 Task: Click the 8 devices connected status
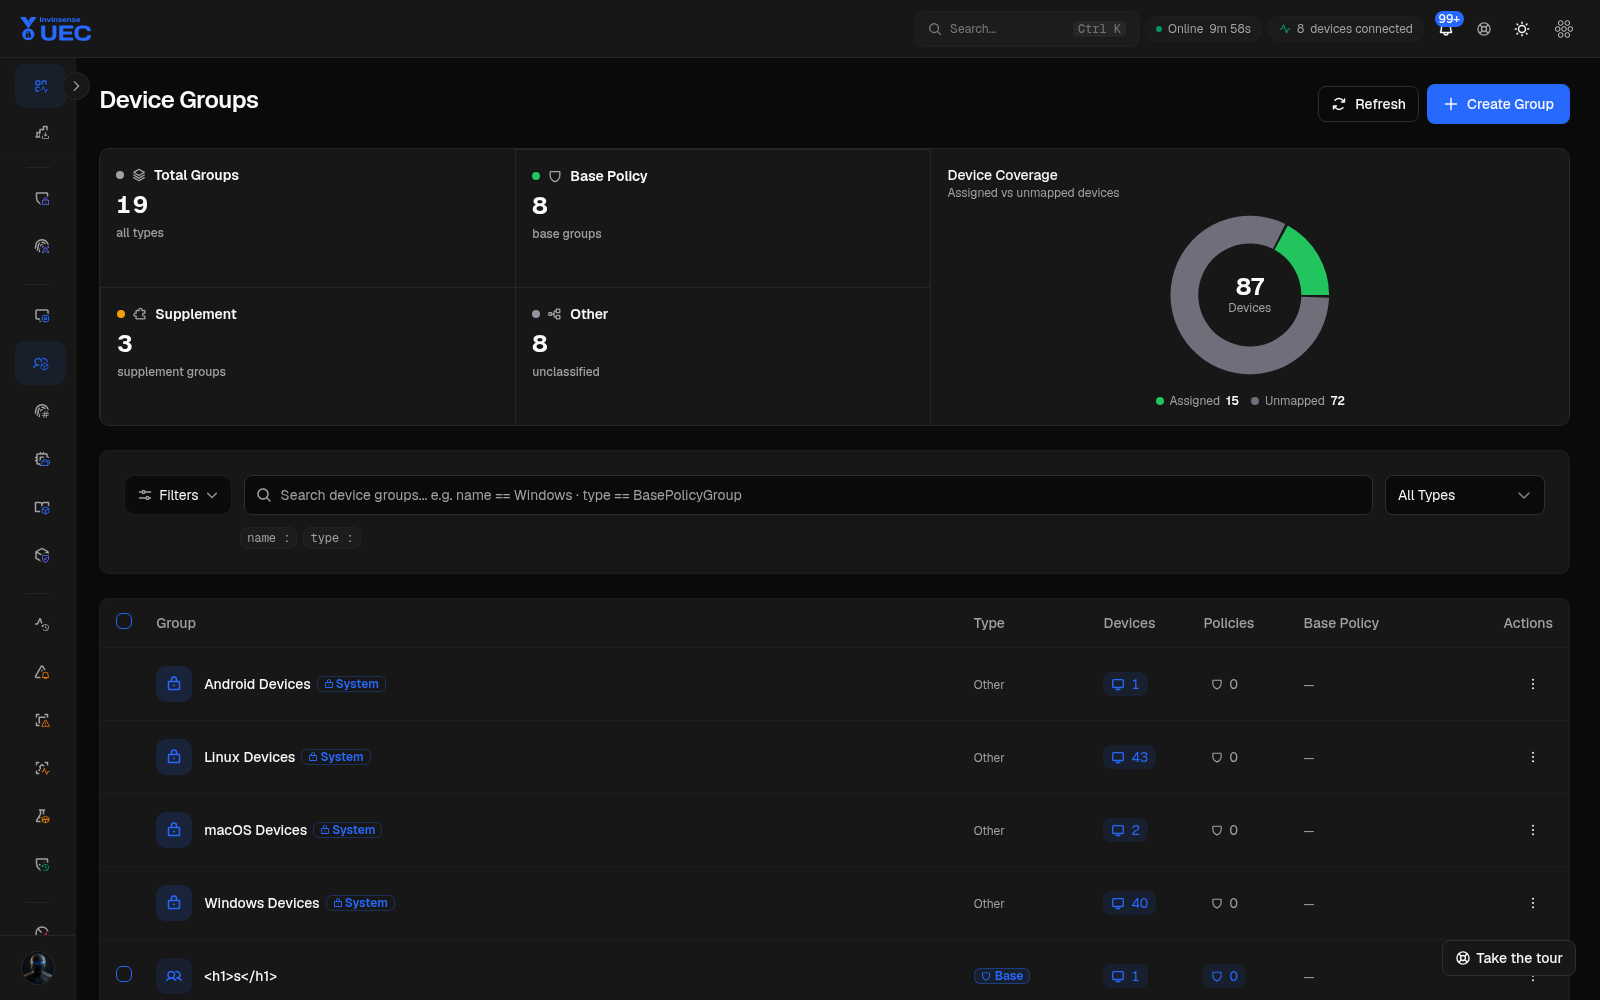(1346, 29)
